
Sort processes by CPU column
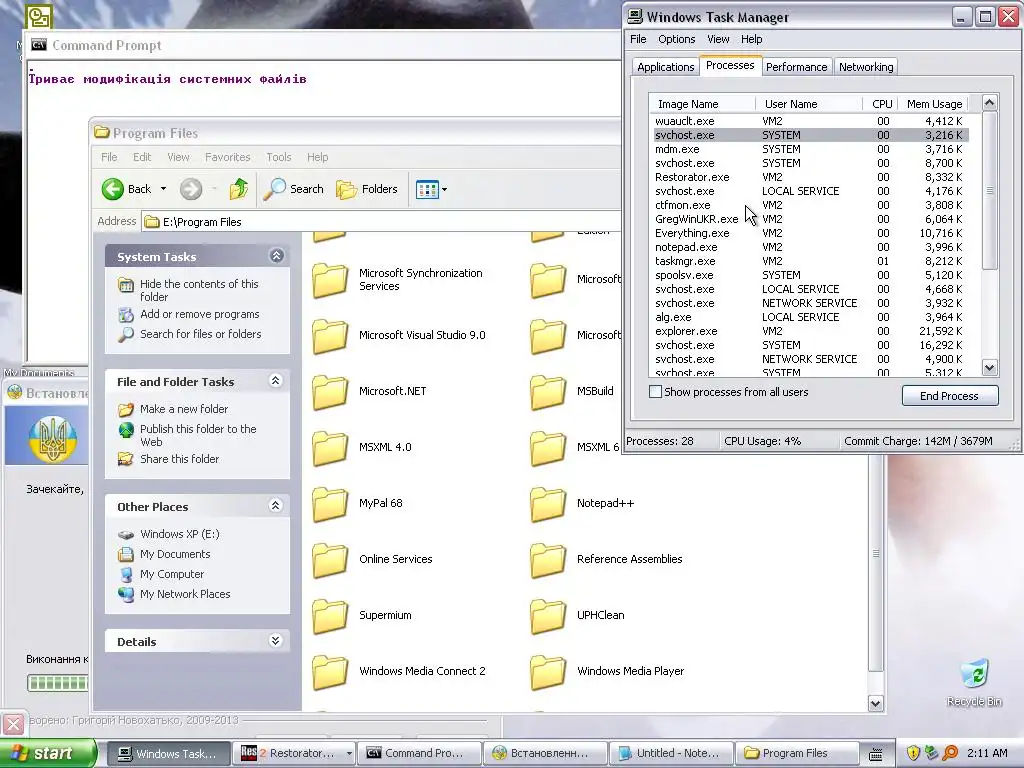click(881, 104)
